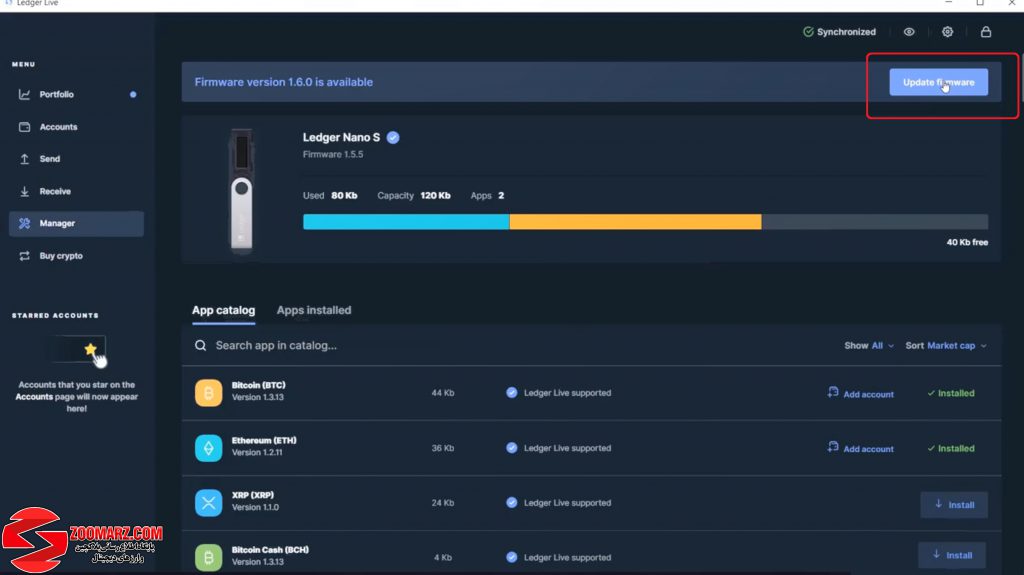Toggle the discreet mode eye icon
Screen dimensions: 1024x575
tap(909, 31)
